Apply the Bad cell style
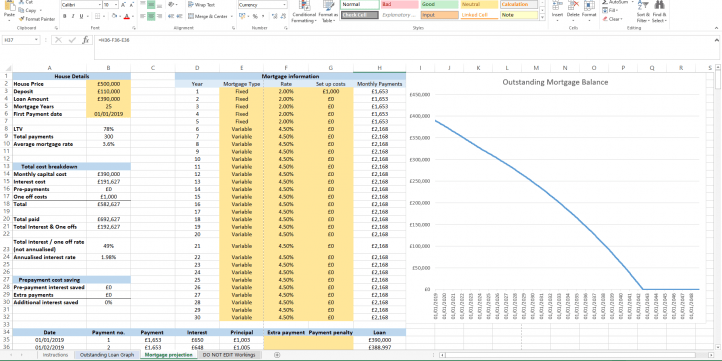The height and width of the screenshot is (361, 722). coord(399,5)
